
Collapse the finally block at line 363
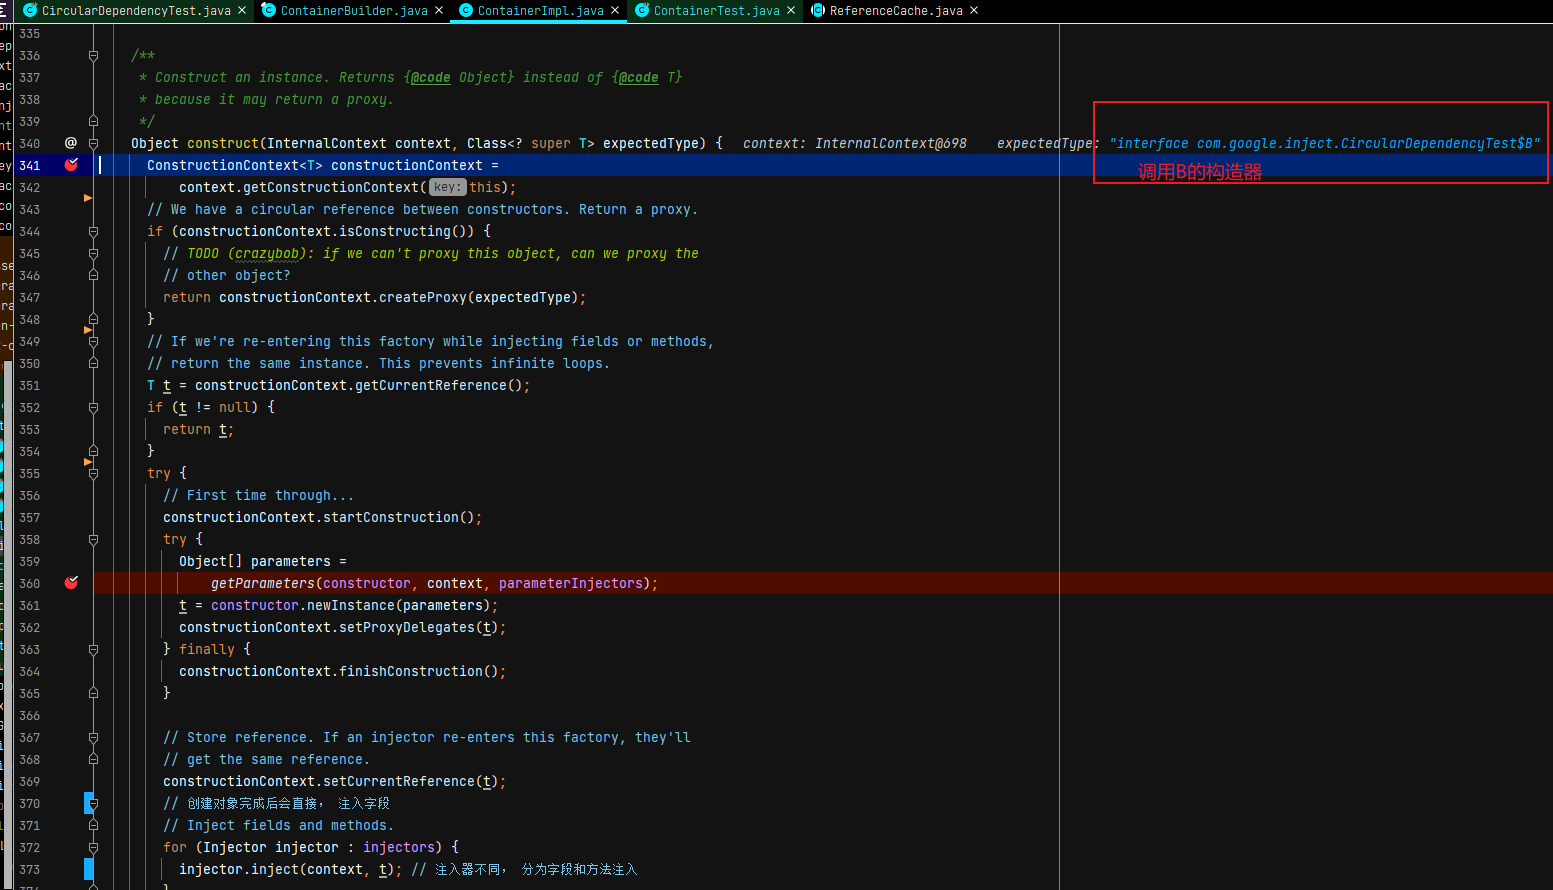point(93,649)
